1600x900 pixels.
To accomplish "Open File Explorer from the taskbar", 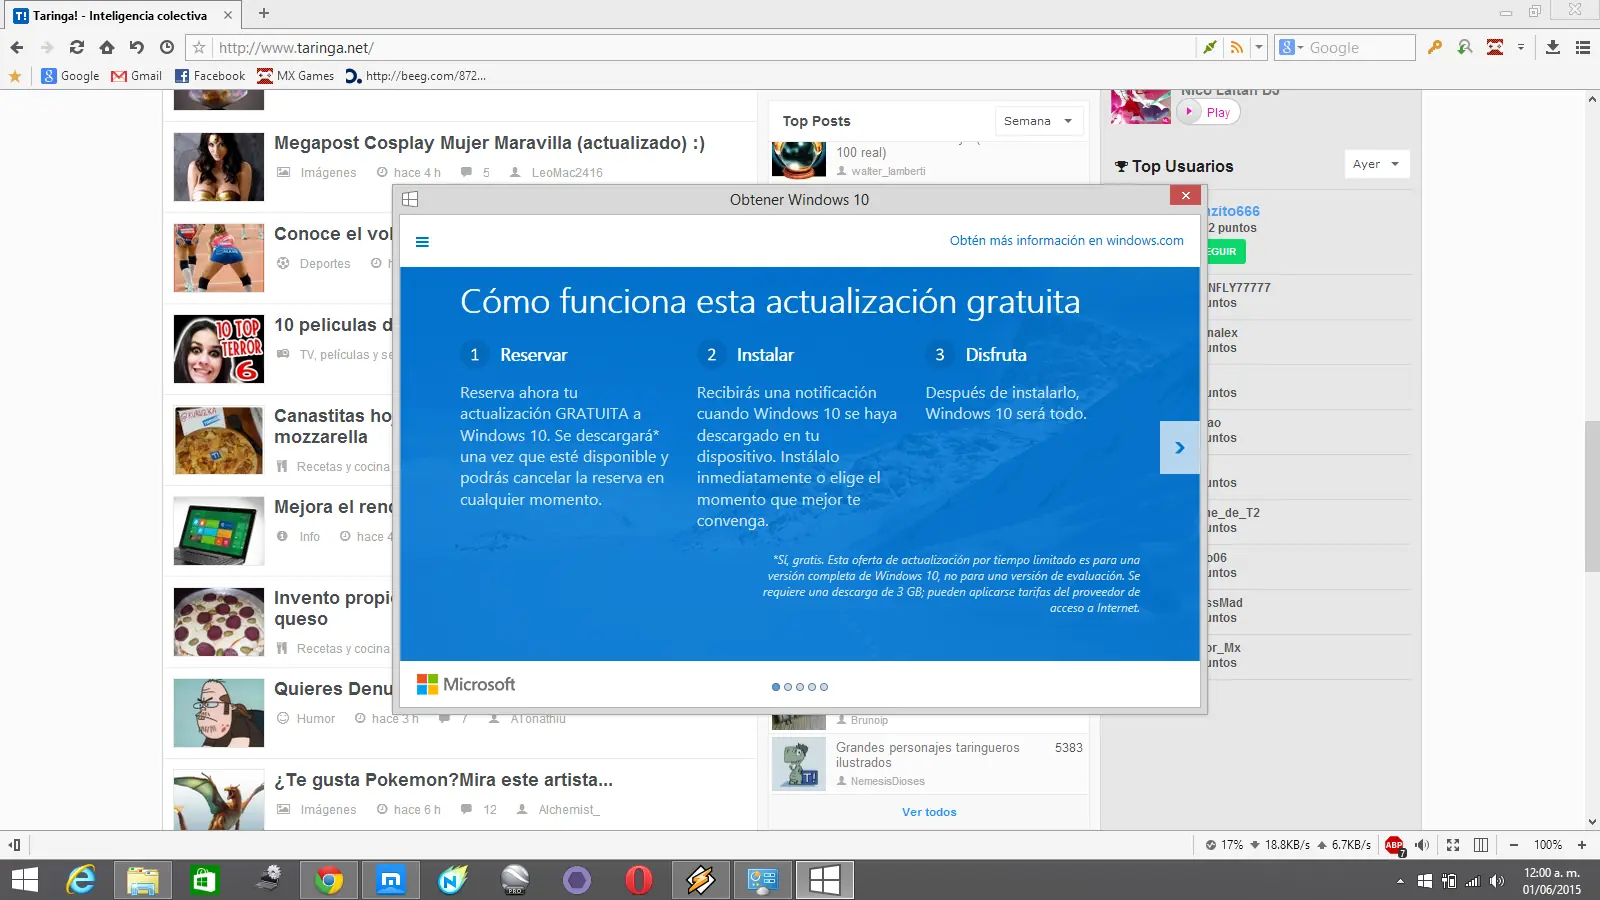I will coord(143,880).
